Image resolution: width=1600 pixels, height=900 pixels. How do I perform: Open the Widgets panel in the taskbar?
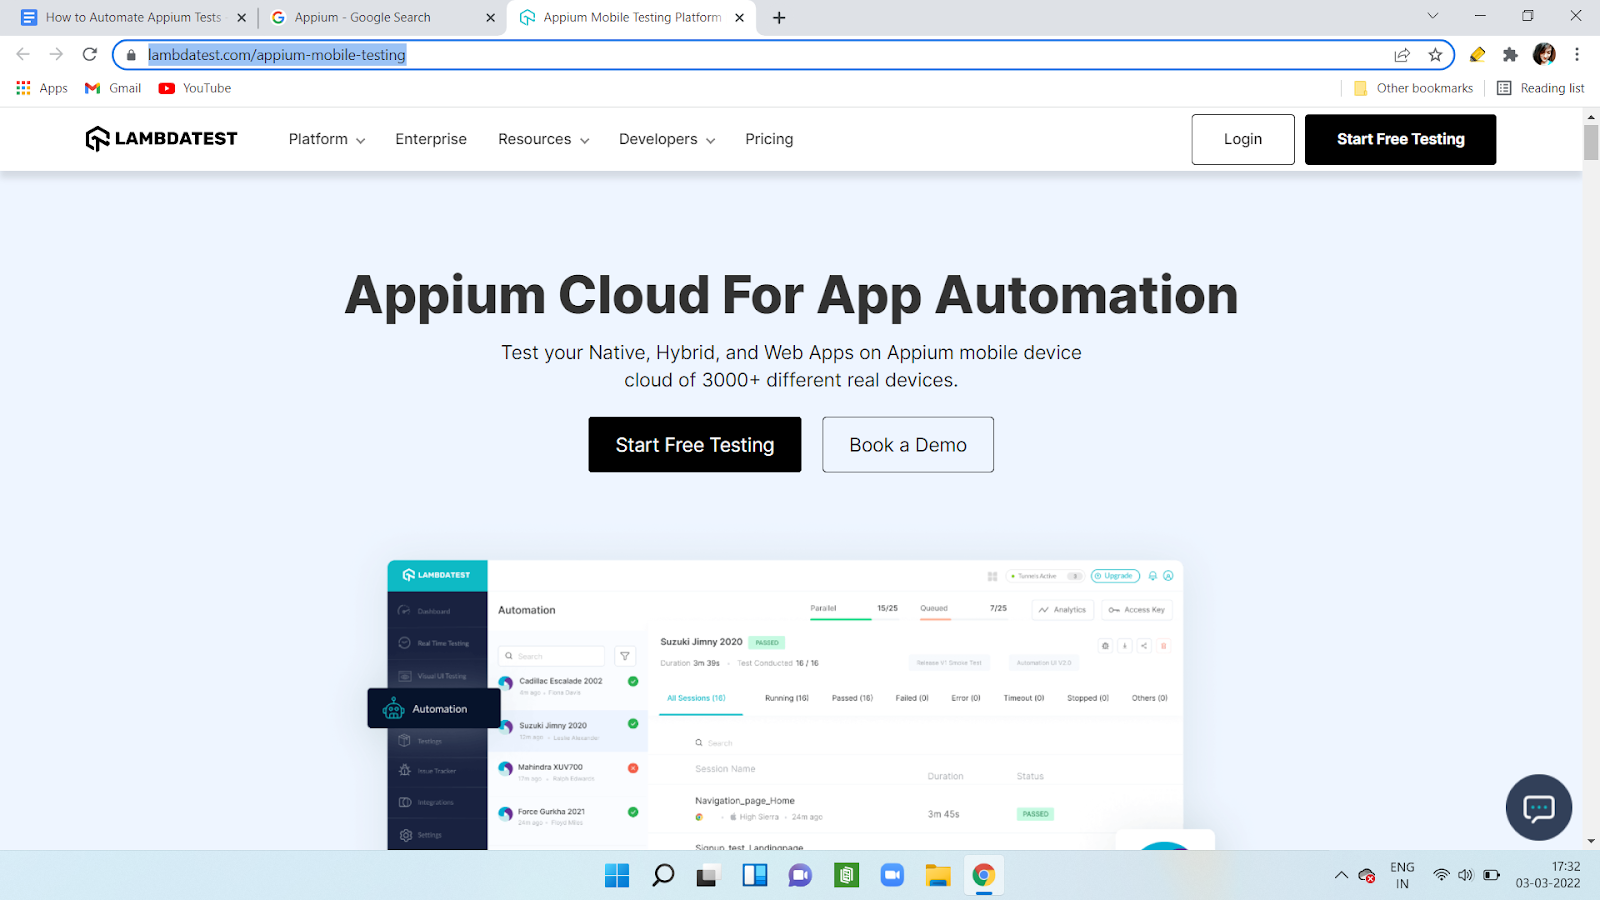pos(755,876)
